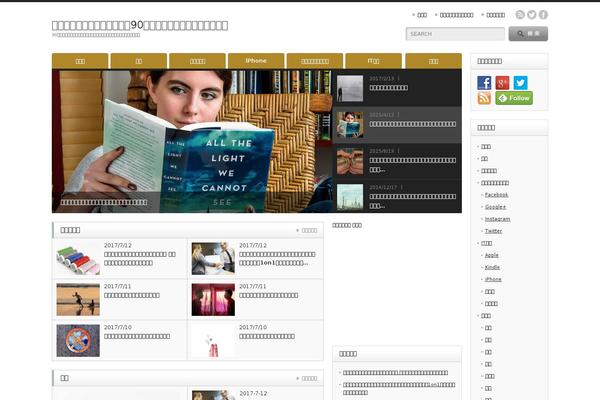Screen dimensions: 600x400
Task: Click the green Feedly Follow button
Action: pos(514,98)
